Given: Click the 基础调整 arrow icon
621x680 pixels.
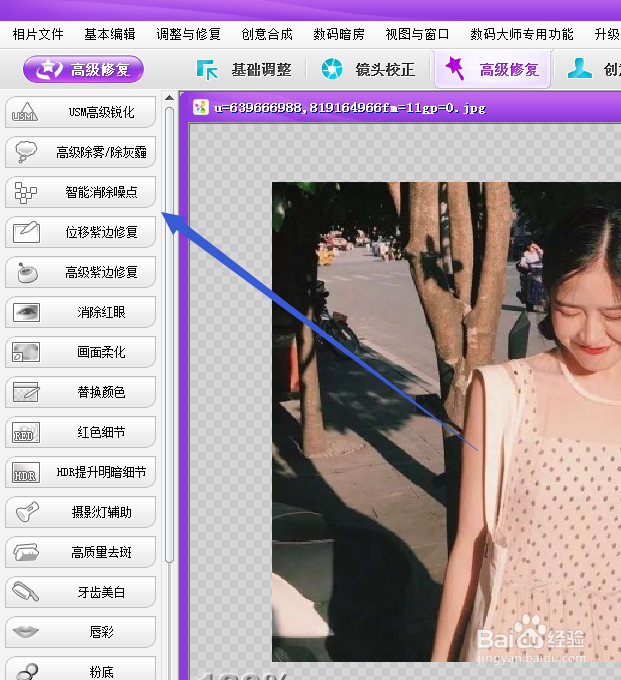Looking at the screenshot, I should (207, 69).
